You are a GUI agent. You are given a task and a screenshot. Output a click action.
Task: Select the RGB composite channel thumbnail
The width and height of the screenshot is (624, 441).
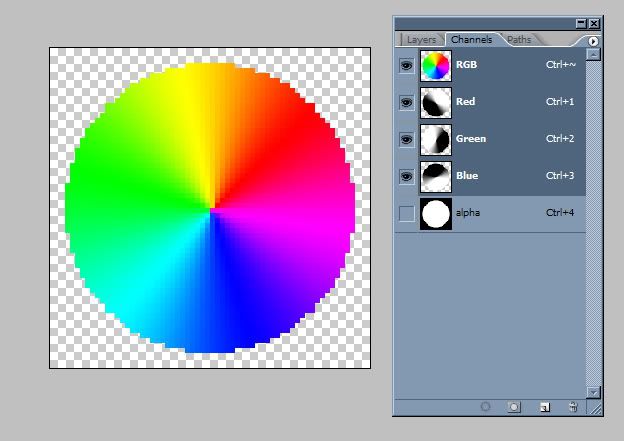435,65
